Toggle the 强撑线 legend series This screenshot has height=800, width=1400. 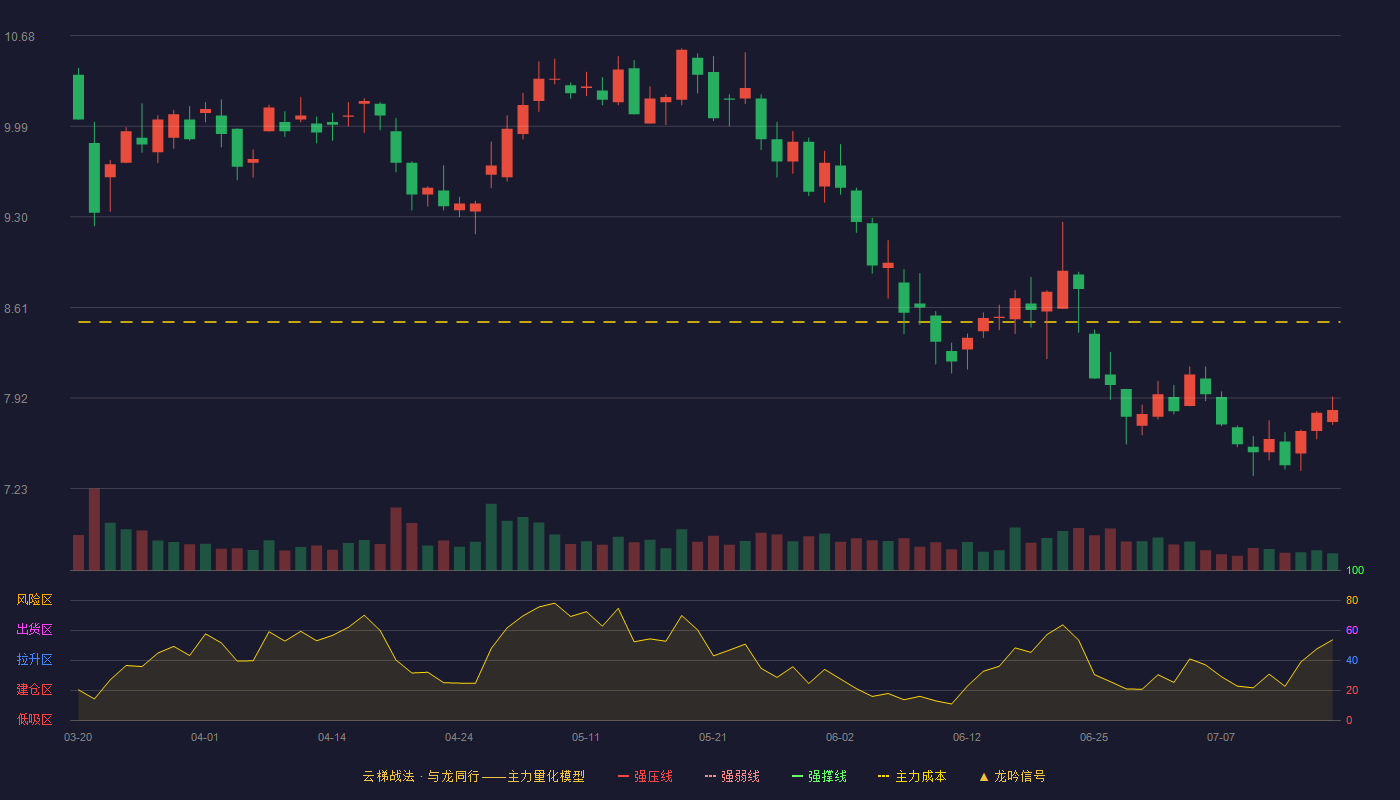(x=819, y=776)
